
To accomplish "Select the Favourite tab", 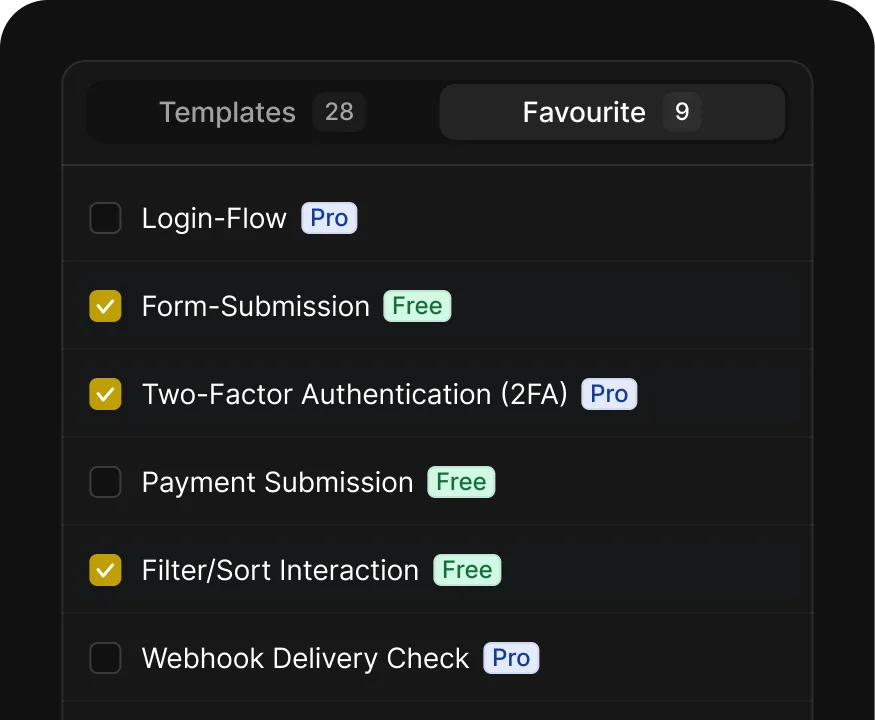I will point(612,112).
